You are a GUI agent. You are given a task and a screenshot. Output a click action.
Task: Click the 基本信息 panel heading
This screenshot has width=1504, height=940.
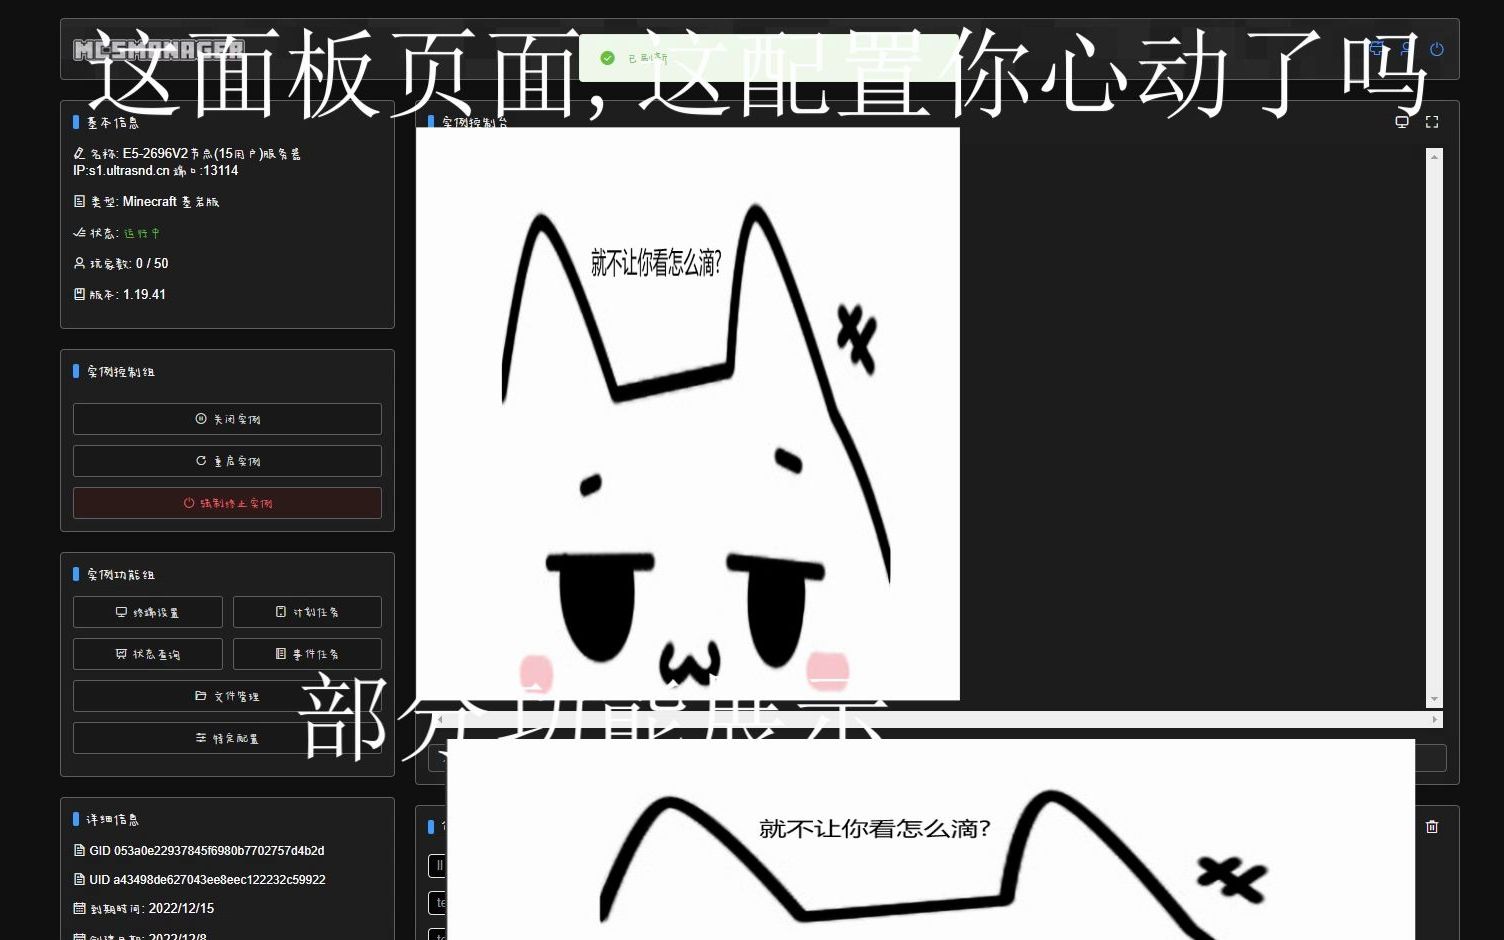click(x=113, y=123)
